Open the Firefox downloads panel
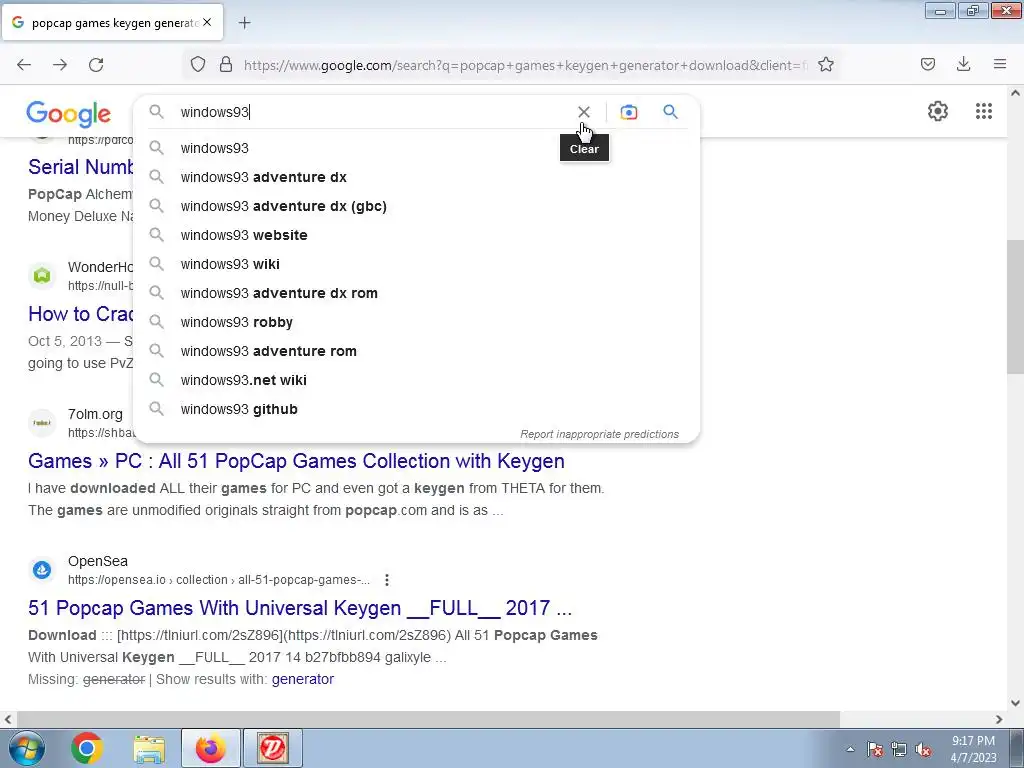 coord(963,64)
